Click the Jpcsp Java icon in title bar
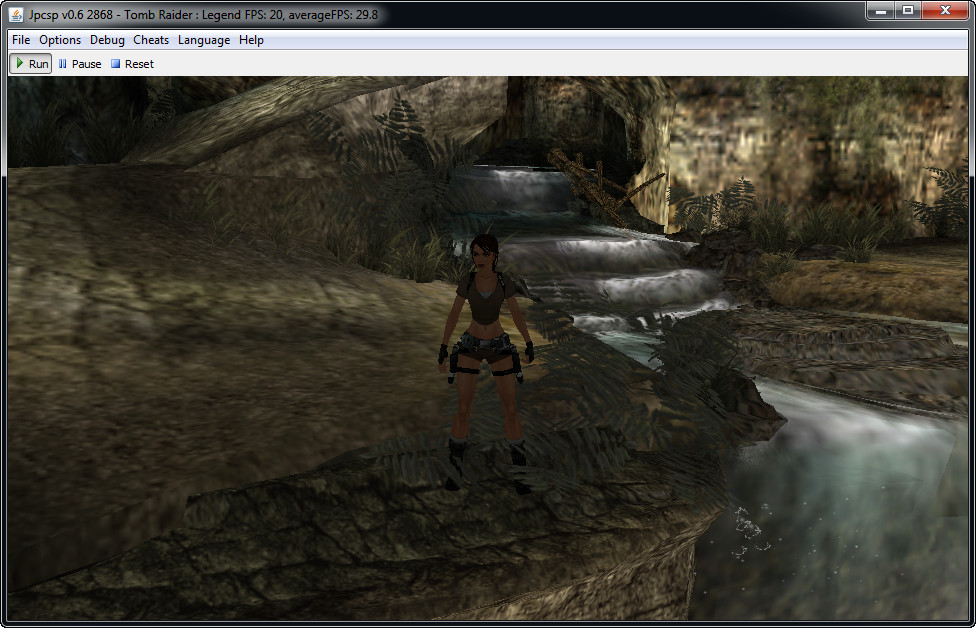 [16, 14]
